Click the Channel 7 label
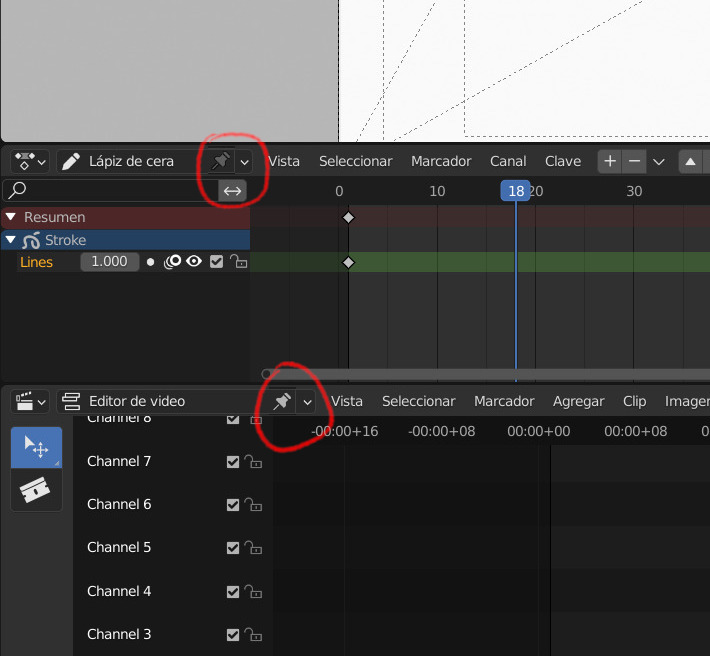The height and width of the screenshot is (656, 710). click(119, 461)
